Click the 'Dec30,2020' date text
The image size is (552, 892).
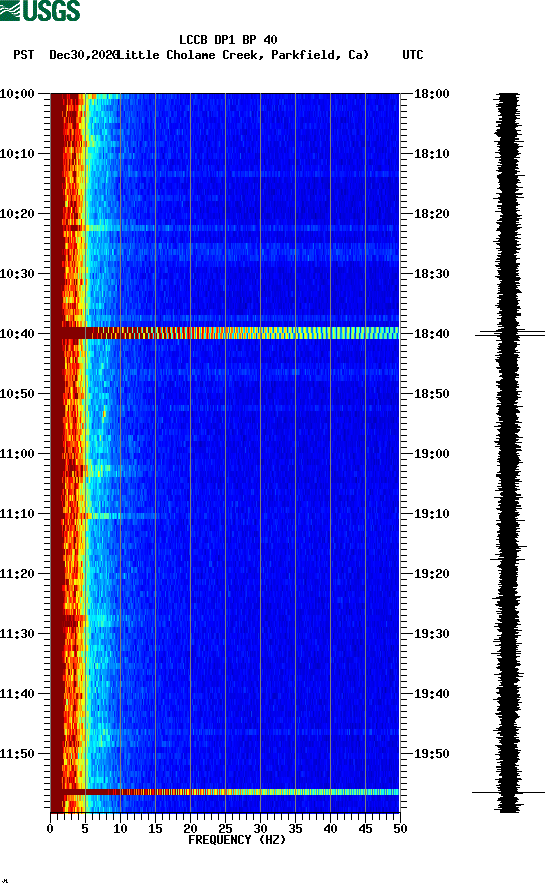83,55
